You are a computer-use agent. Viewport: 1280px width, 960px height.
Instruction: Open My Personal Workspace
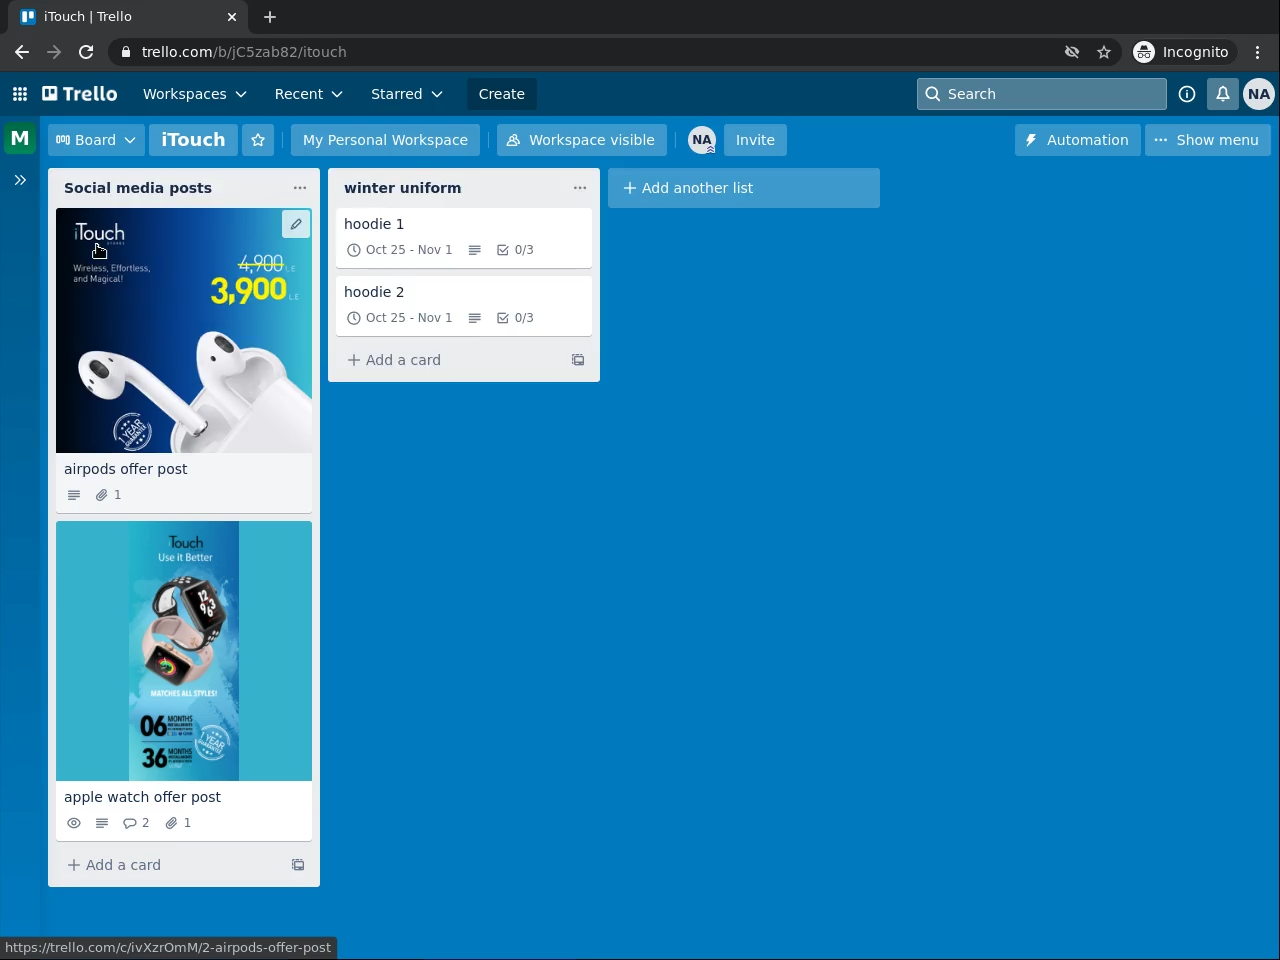385,140
